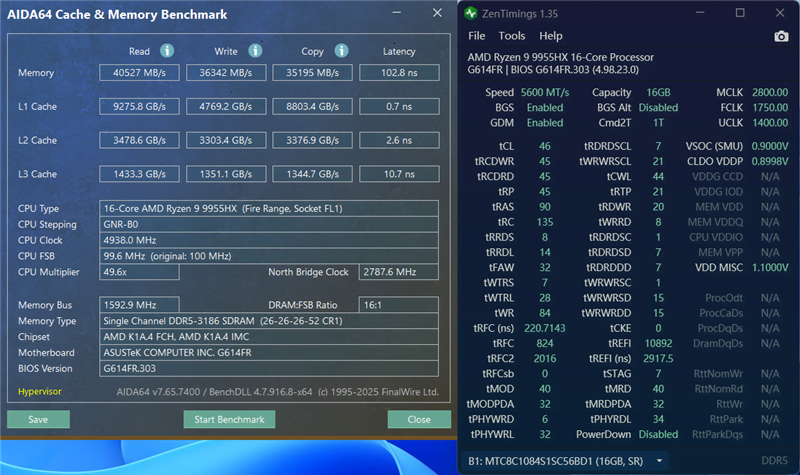The width and height of the screenshot is (800, 475).
Task: Click the yellow Hypervisor text in AIDA64
Action: [40, 391]
